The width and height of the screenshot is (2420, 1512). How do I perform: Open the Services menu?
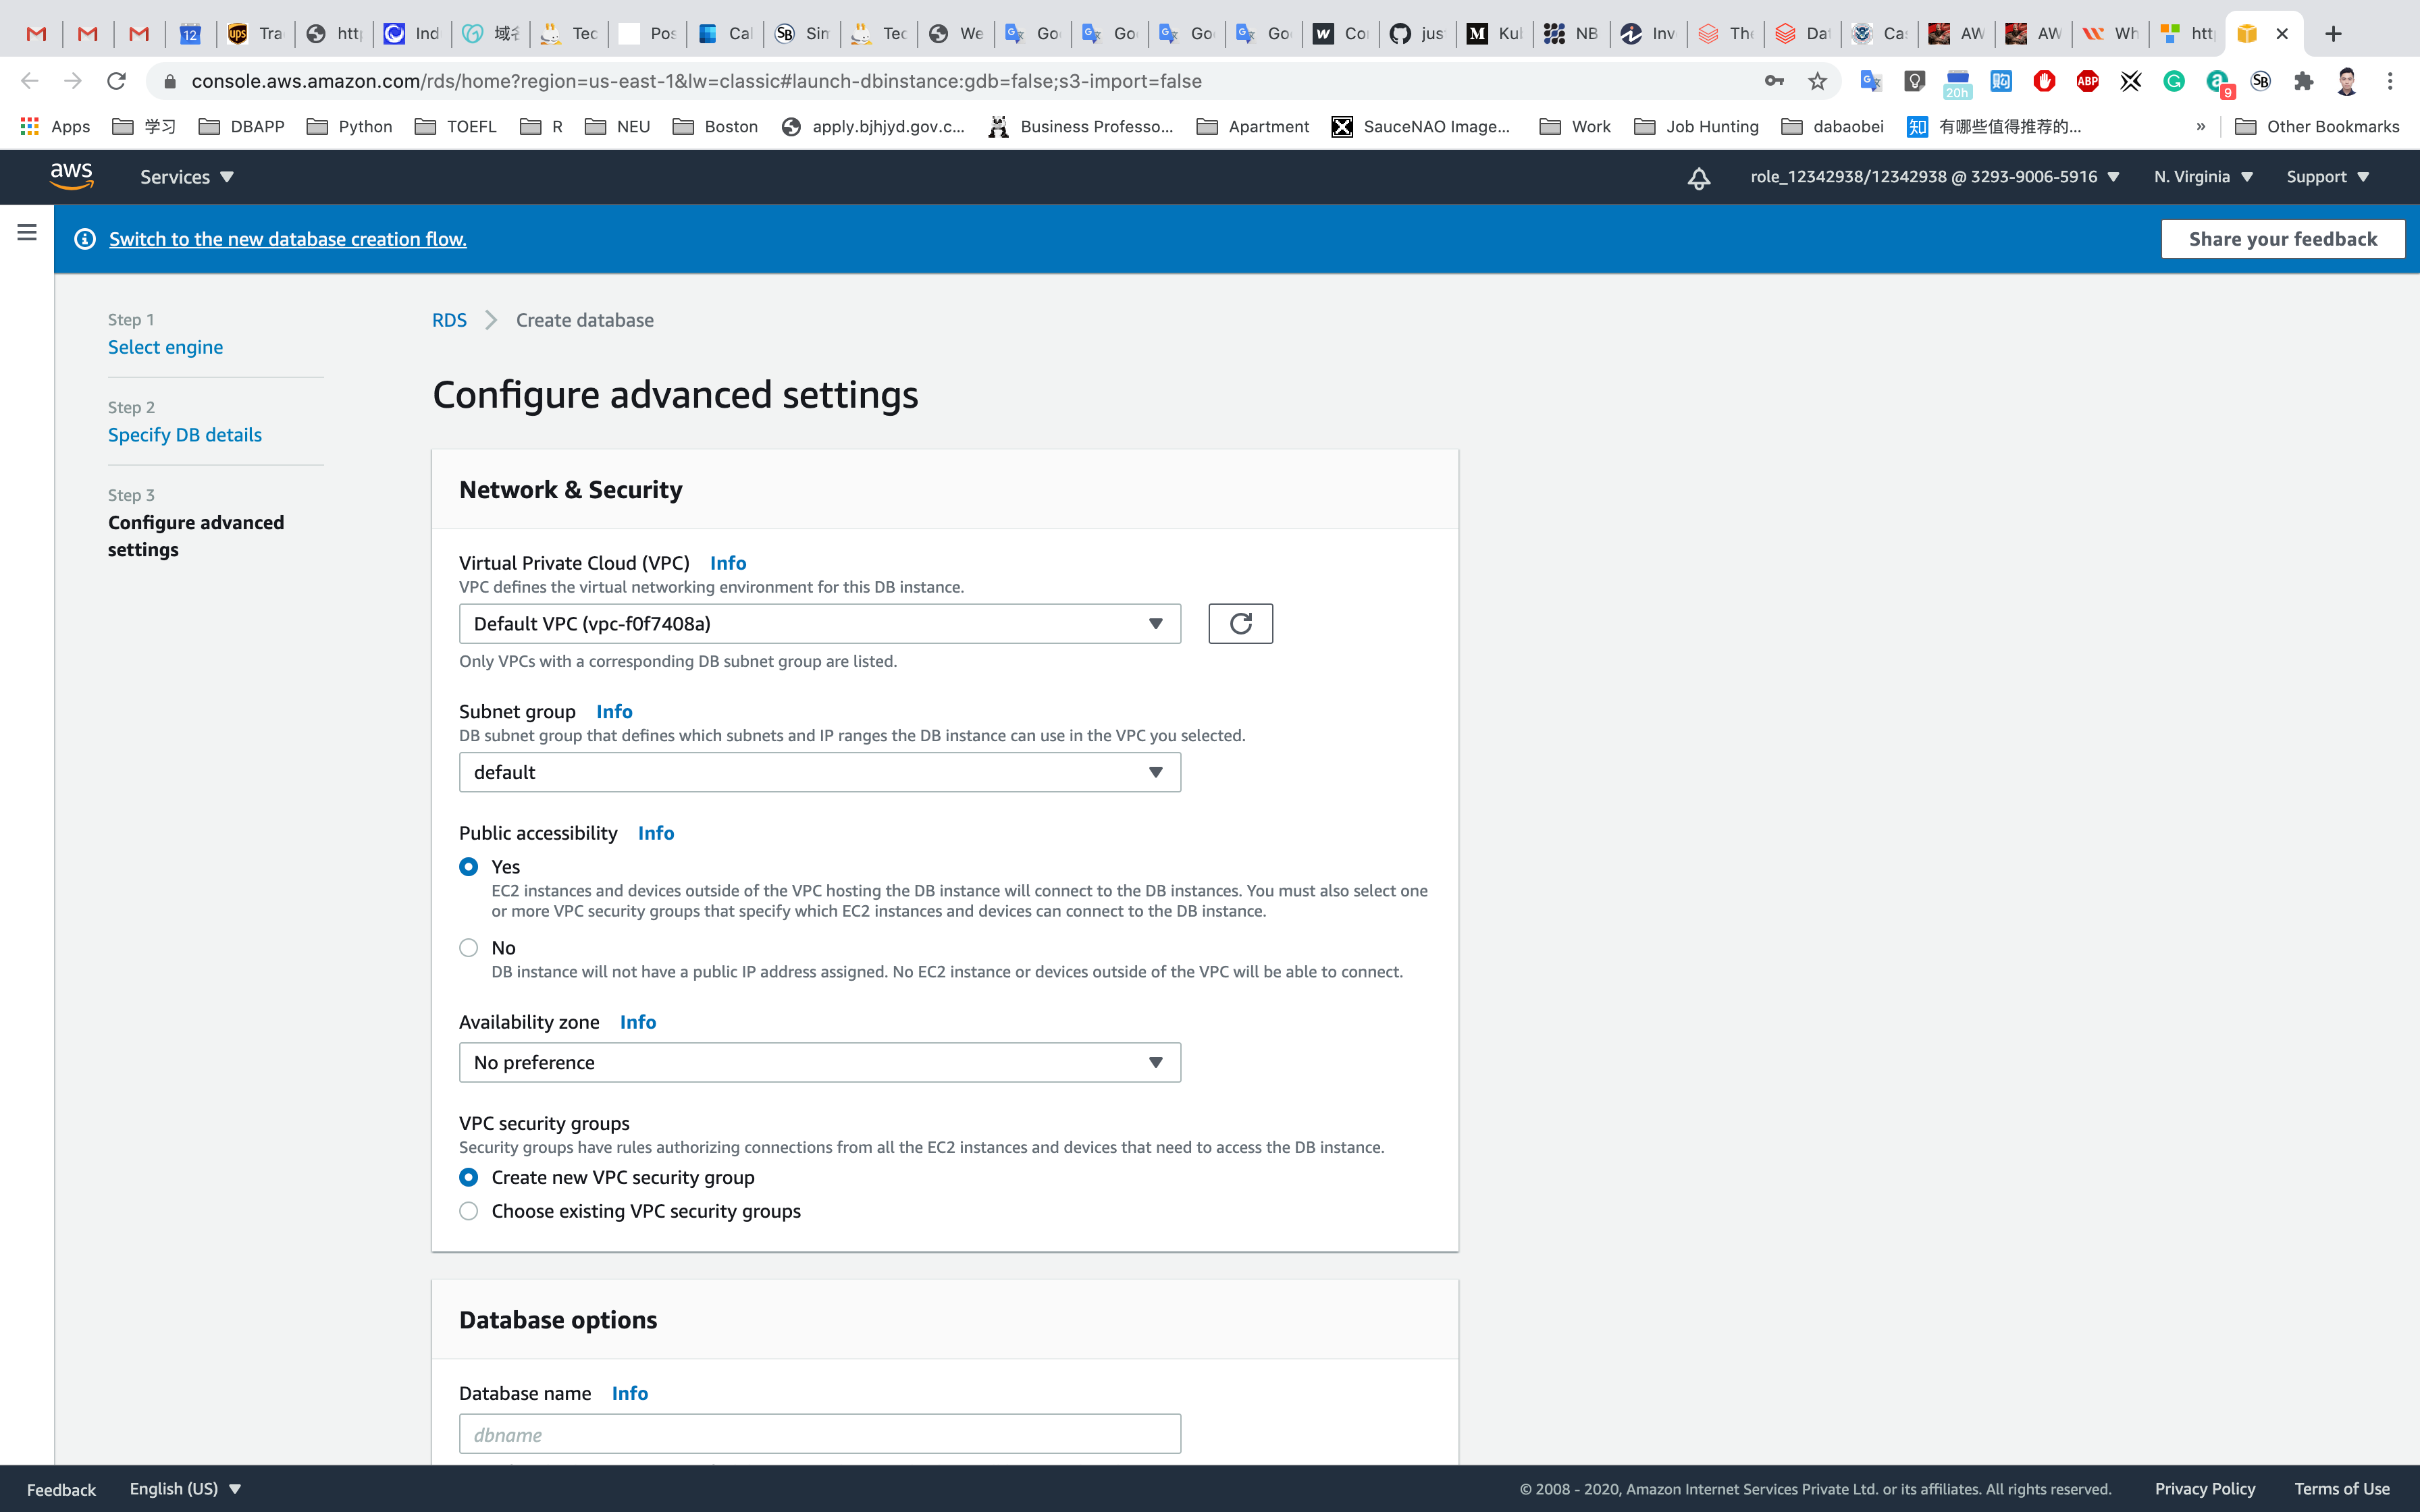(x=186, y=177)
